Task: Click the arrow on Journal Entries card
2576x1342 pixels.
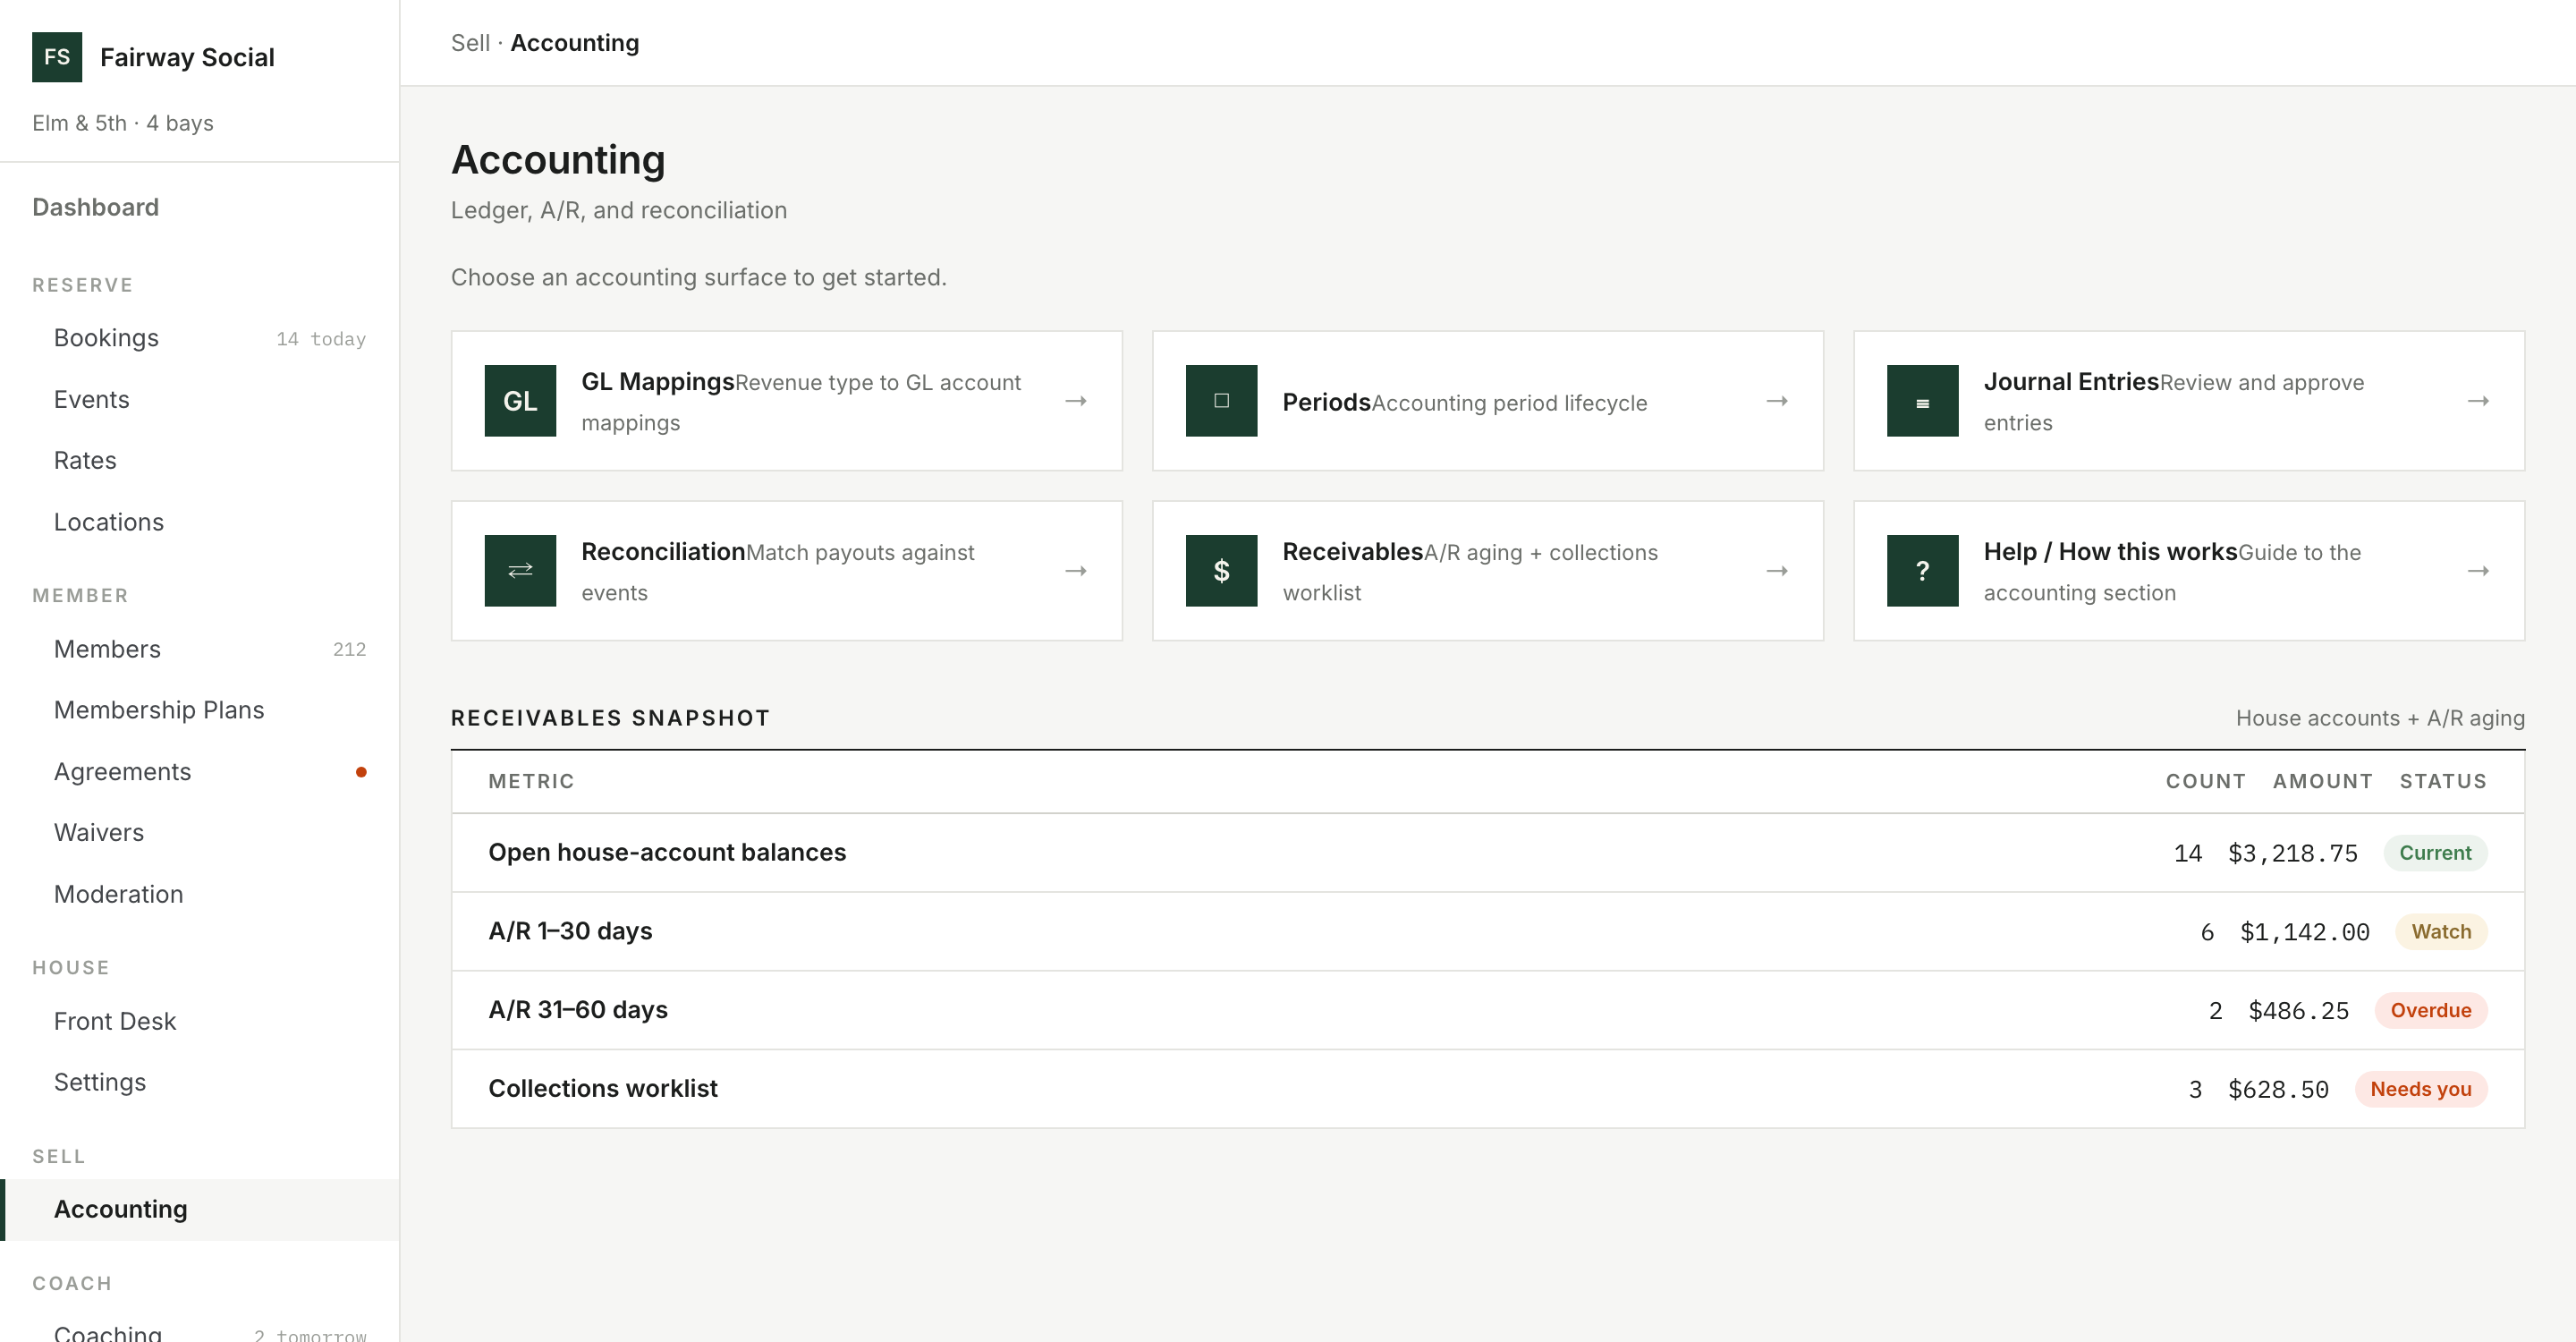Action: tap(2478, 401)
